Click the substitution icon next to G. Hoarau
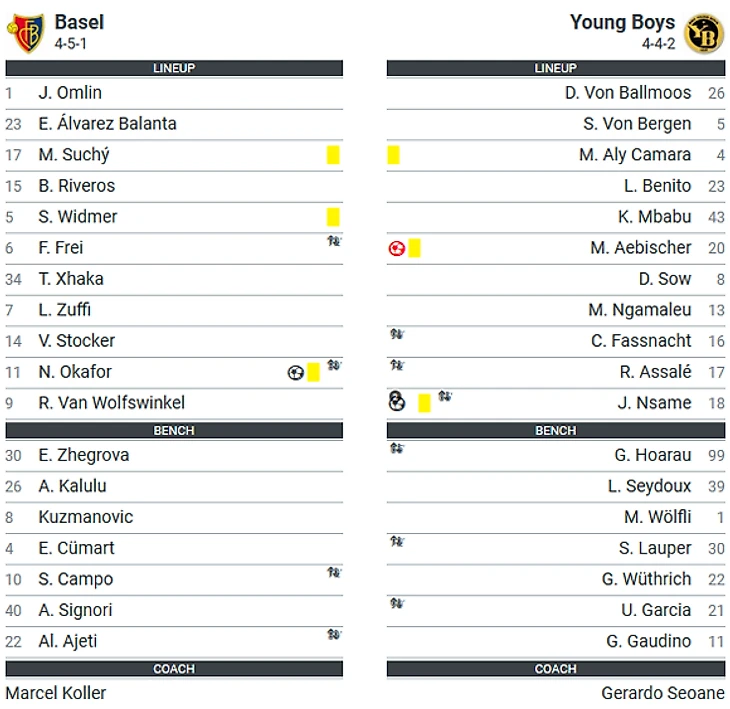730x709 pixels. 397,448
